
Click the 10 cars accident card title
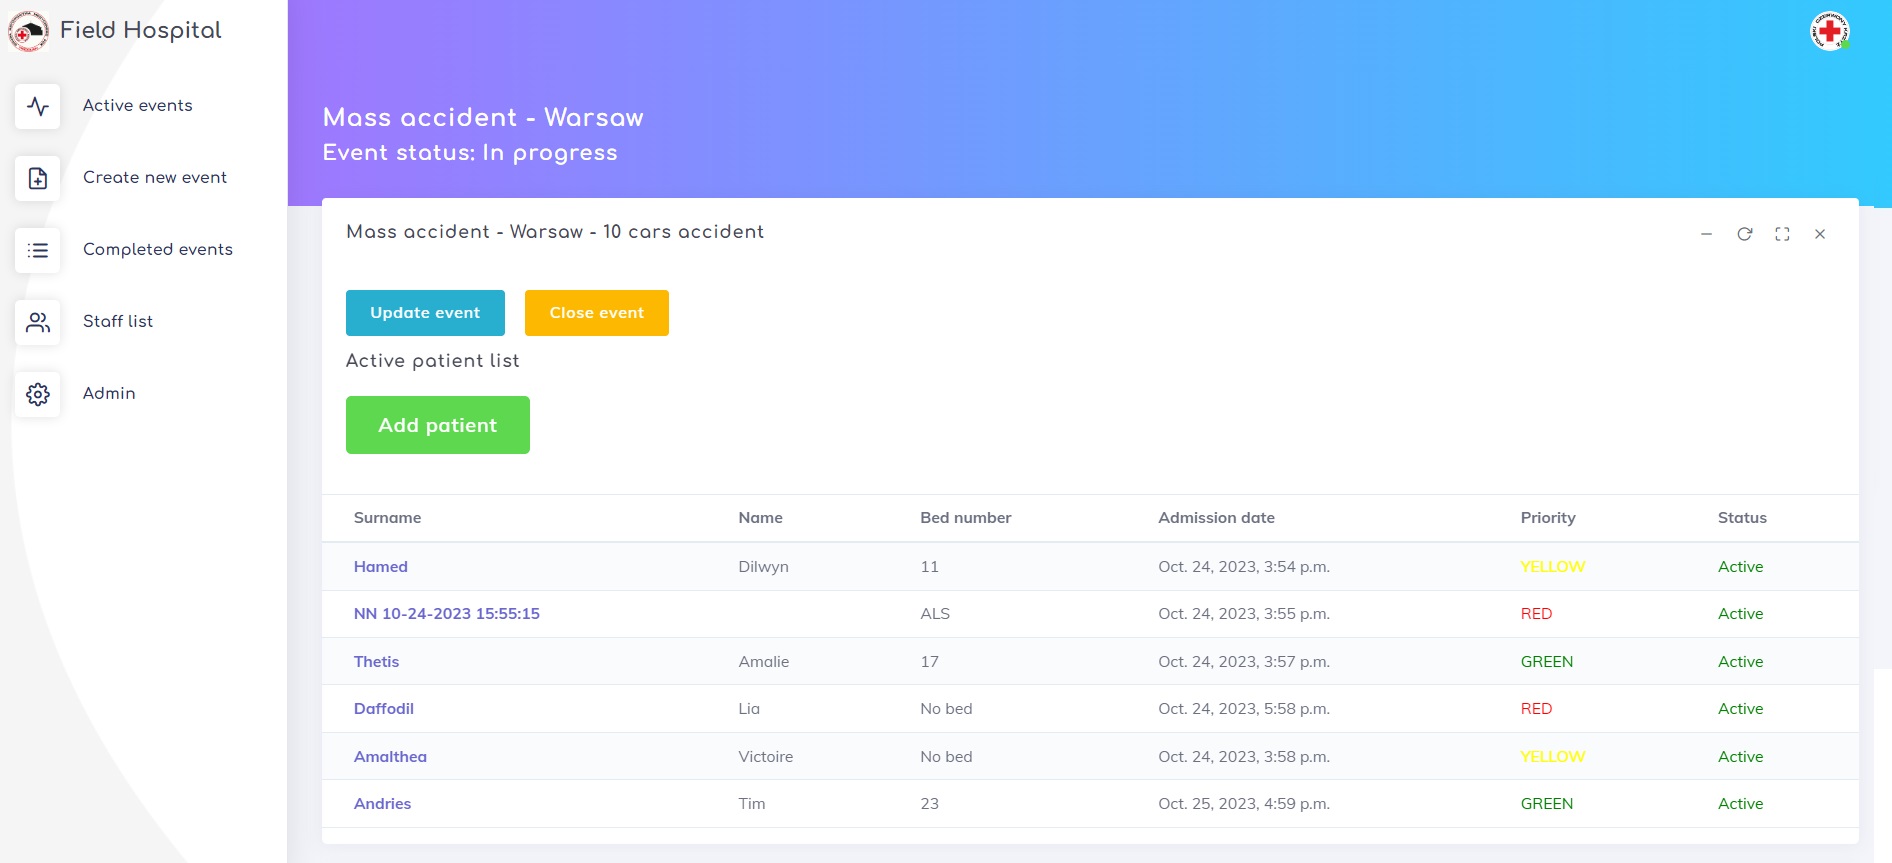click(x=555, y=232)
